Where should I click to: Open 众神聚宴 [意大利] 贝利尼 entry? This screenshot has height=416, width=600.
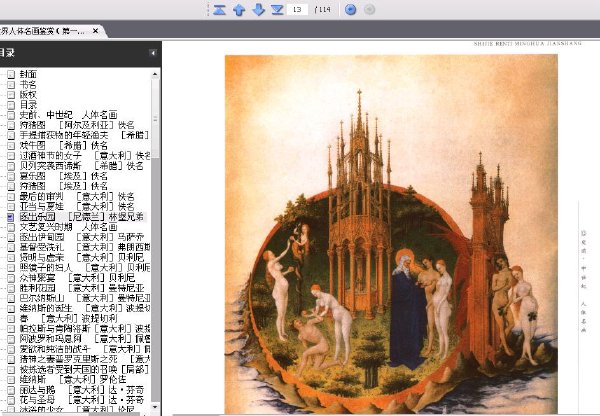point(77,278)
